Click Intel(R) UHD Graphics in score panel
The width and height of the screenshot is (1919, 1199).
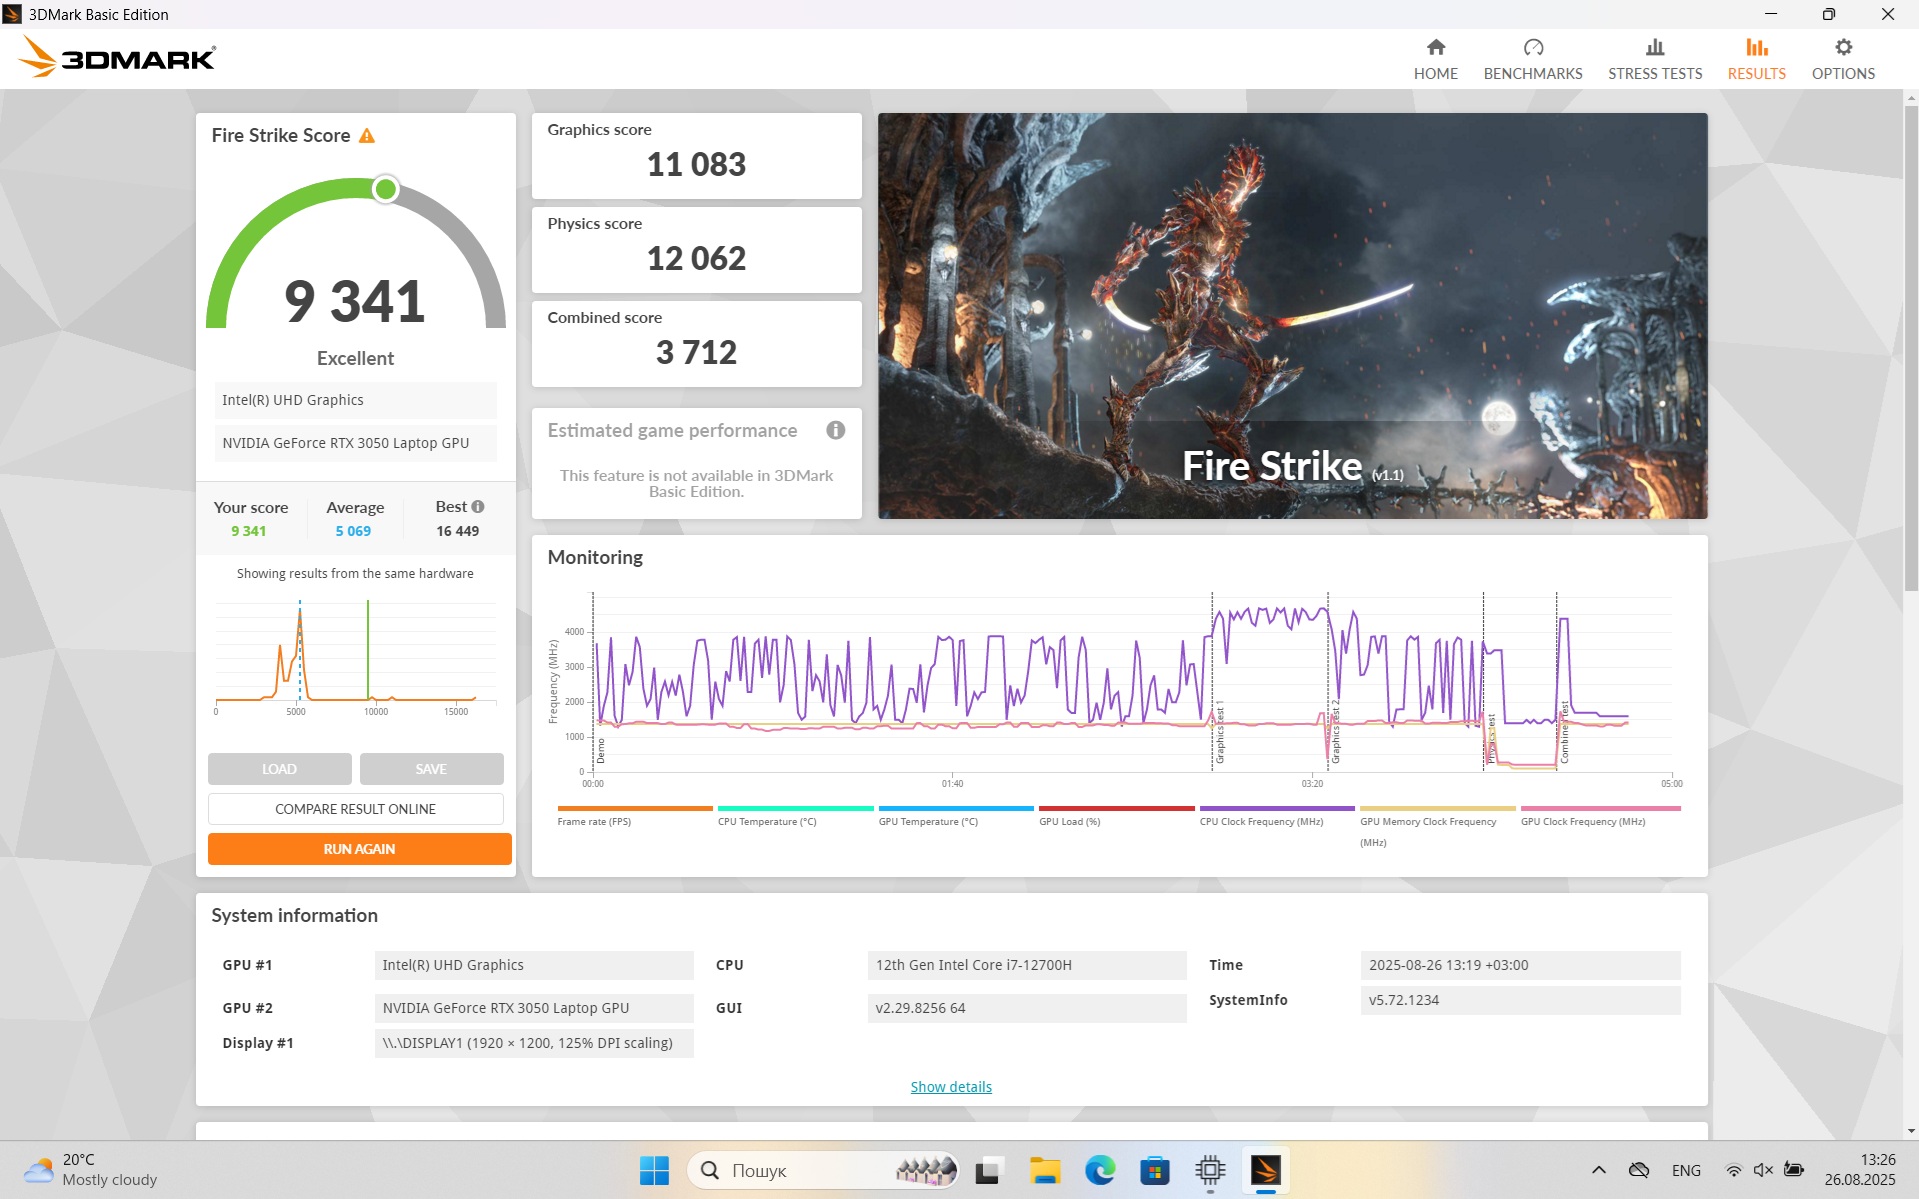coord(355,400)
